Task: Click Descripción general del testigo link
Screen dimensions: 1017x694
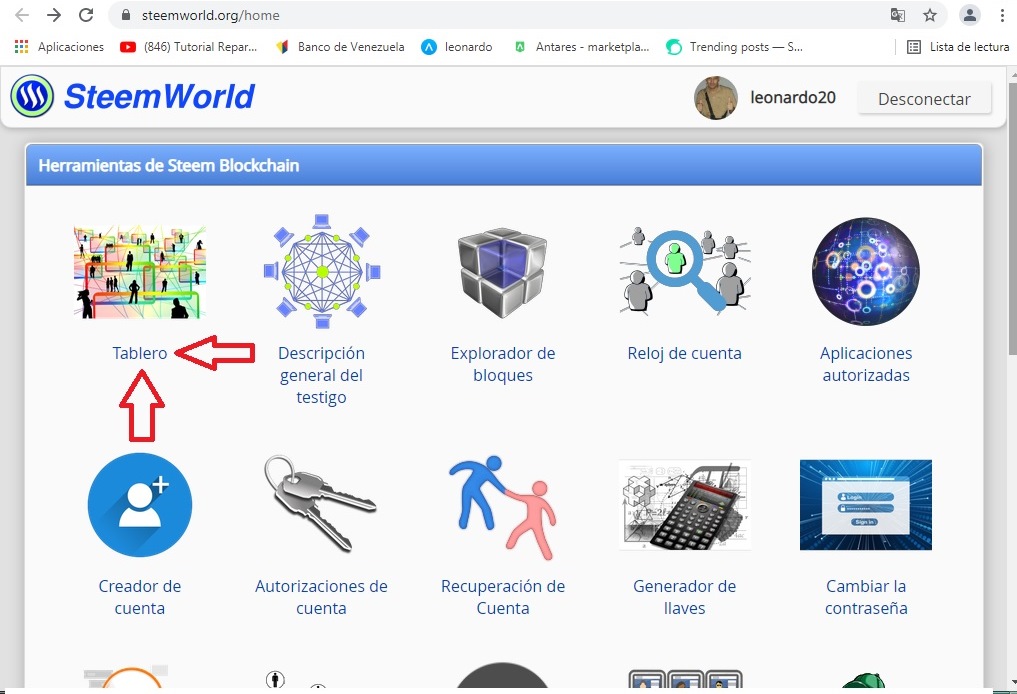Action: [x=322, y=375]
